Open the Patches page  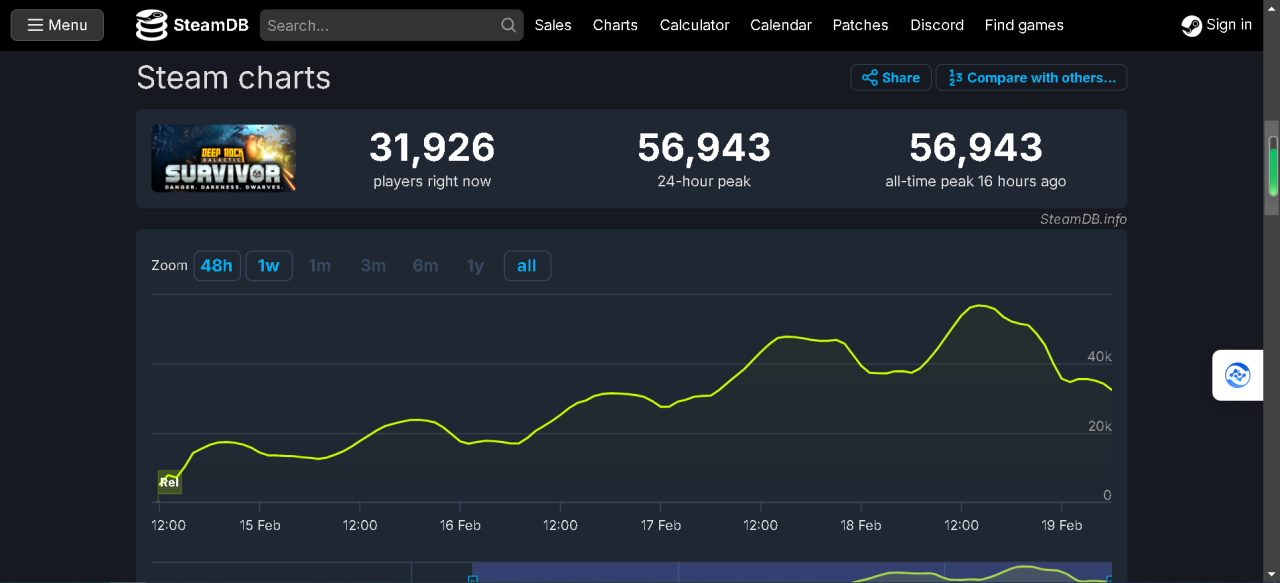click(861, 25)
